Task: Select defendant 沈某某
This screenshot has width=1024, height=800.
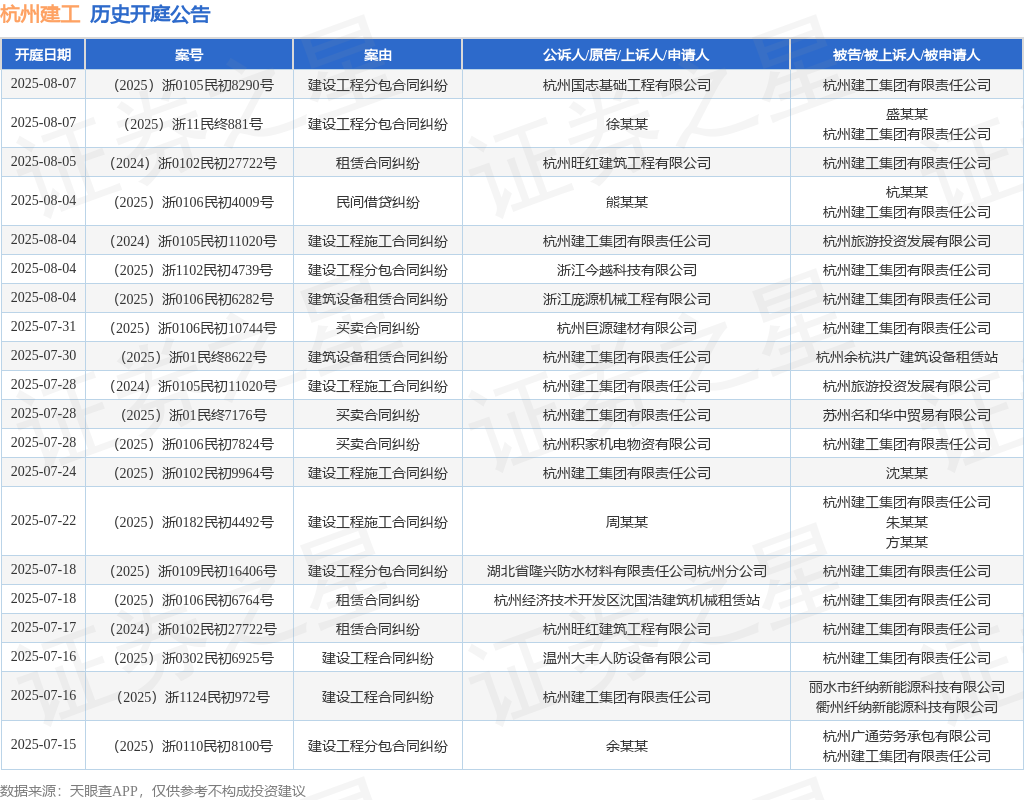Action: click(906, 473)
